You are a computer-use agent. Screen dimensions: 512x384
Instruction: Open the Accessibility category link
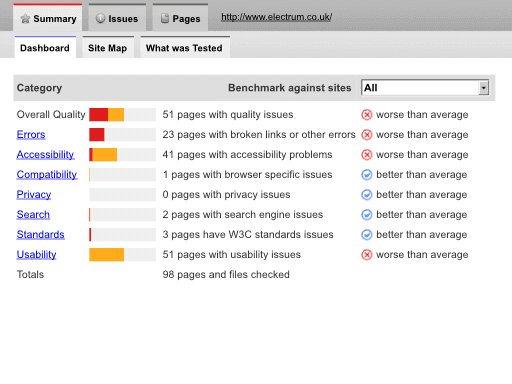45,155
